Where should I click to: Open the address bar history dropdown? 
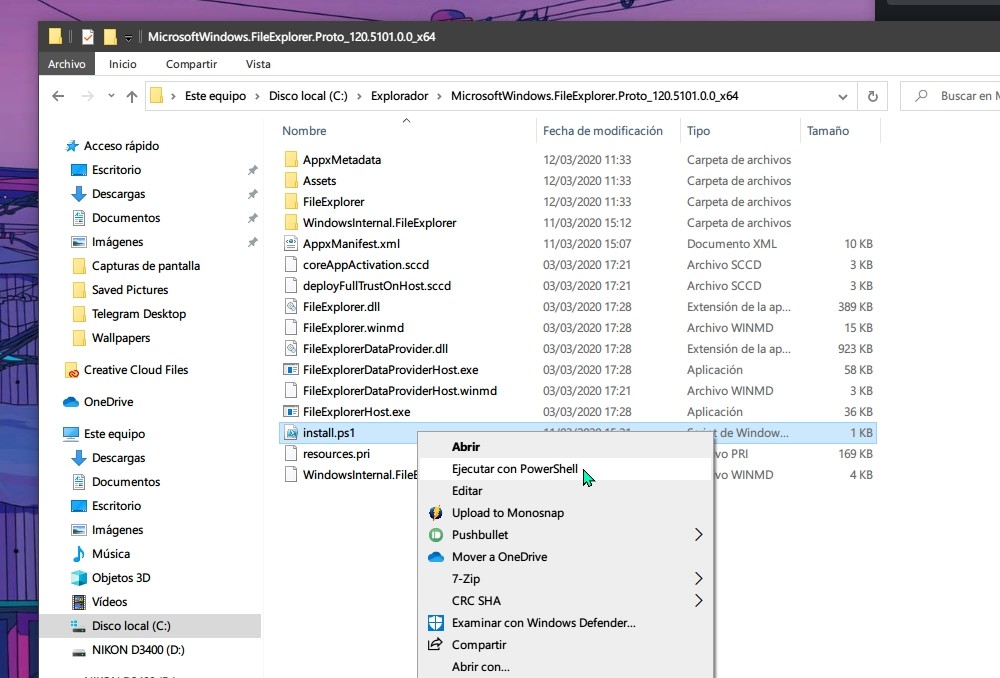coord(843,95)
